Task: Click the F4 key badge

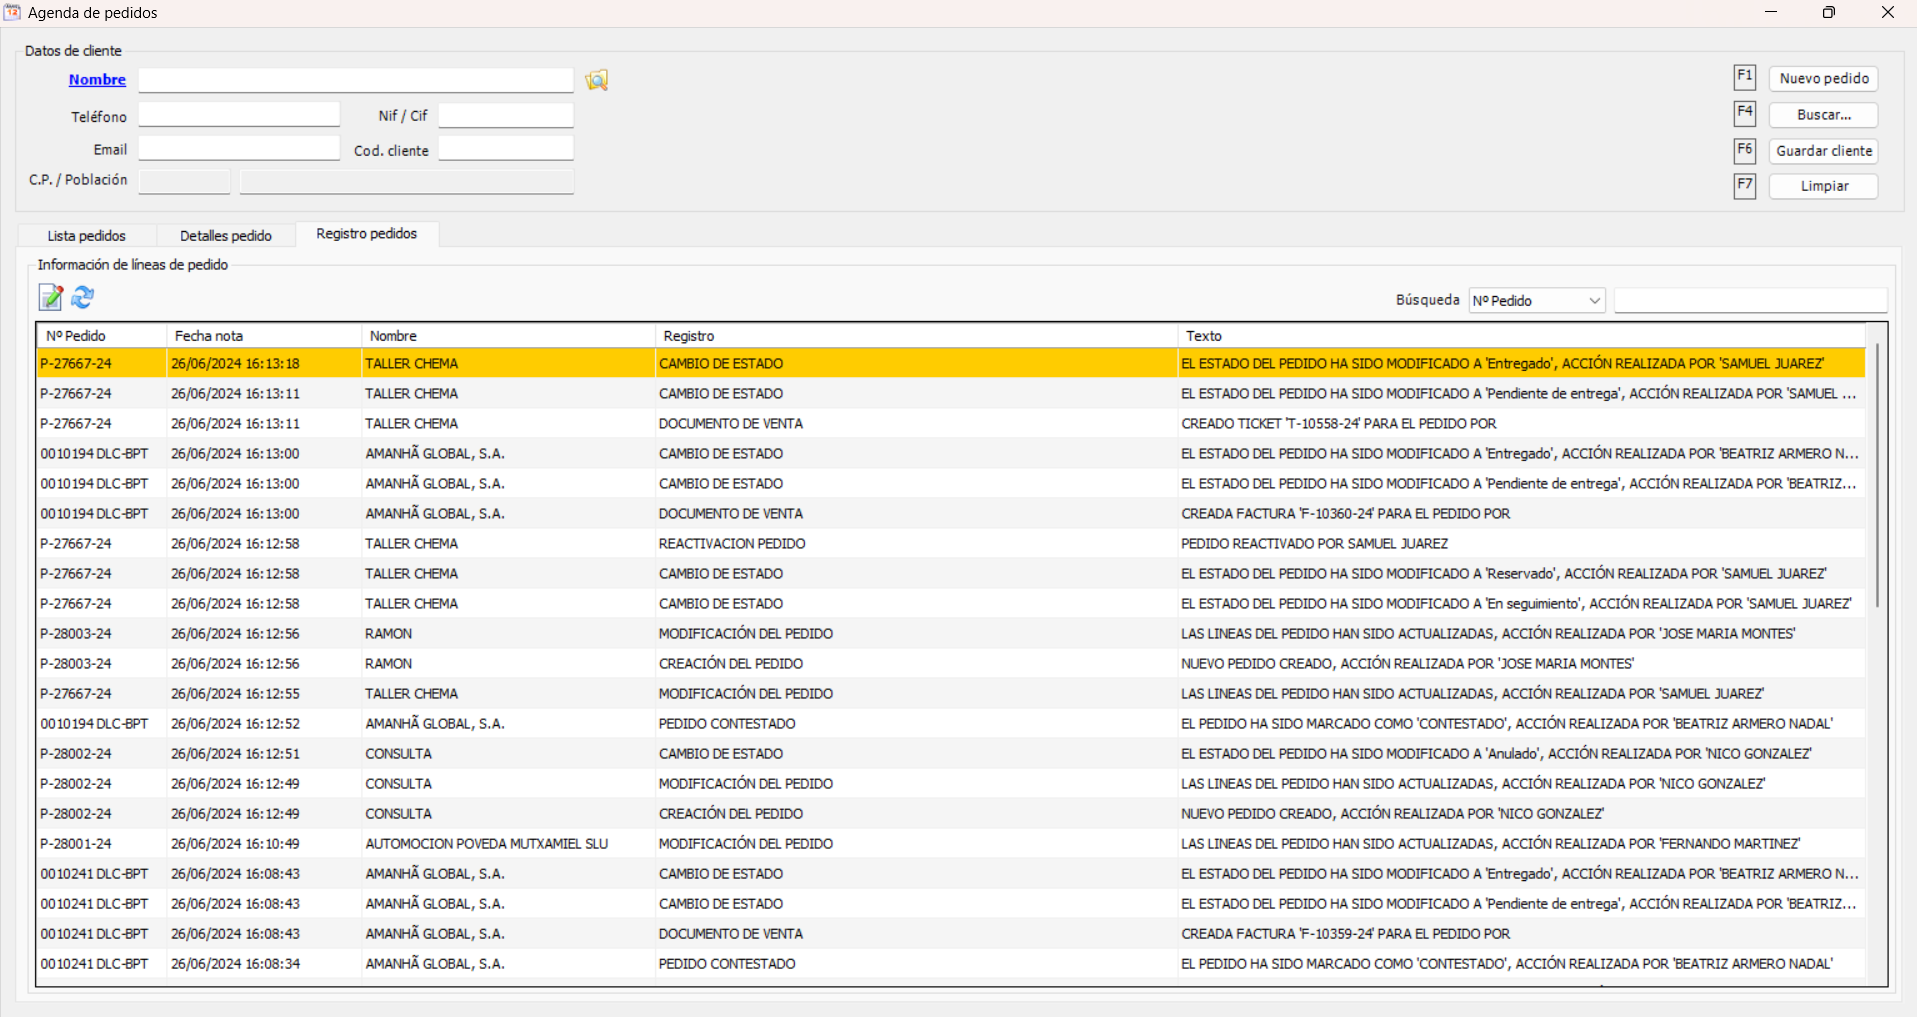Action: [x=1744, y=113]
